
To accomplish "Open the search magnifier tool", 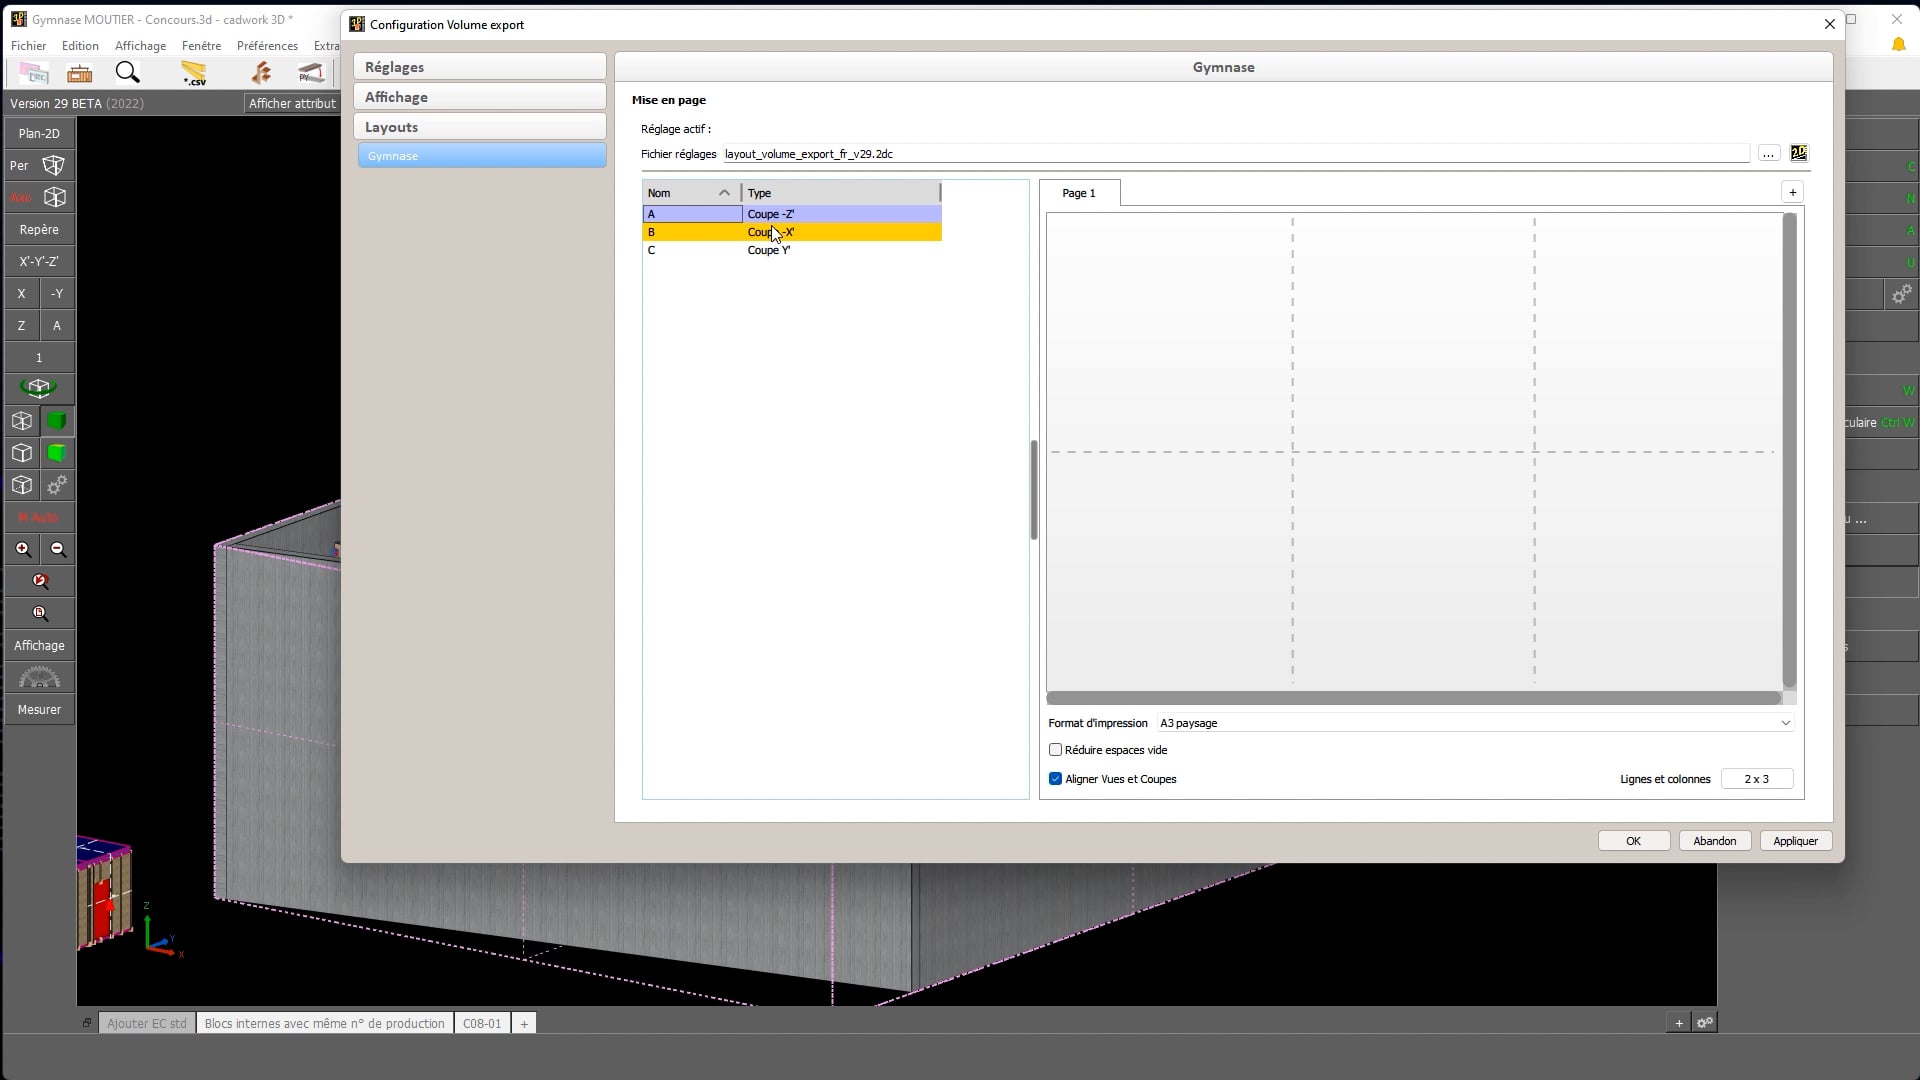I will (127, 73).
